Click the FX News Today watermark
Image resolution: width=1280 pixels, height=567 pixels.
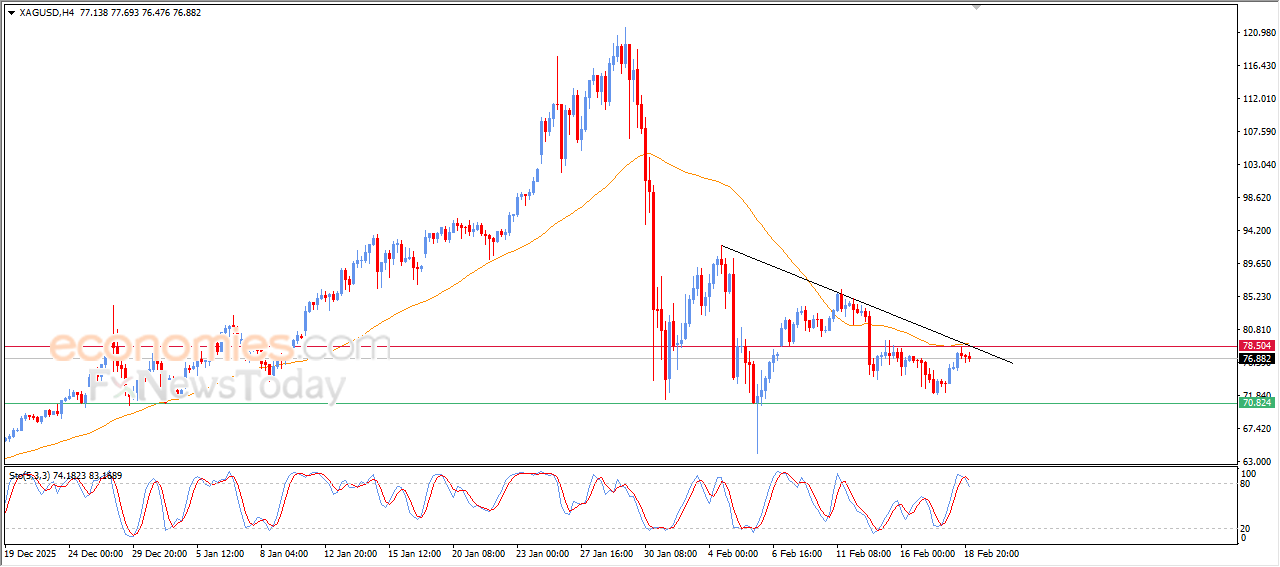pos(215,386)
